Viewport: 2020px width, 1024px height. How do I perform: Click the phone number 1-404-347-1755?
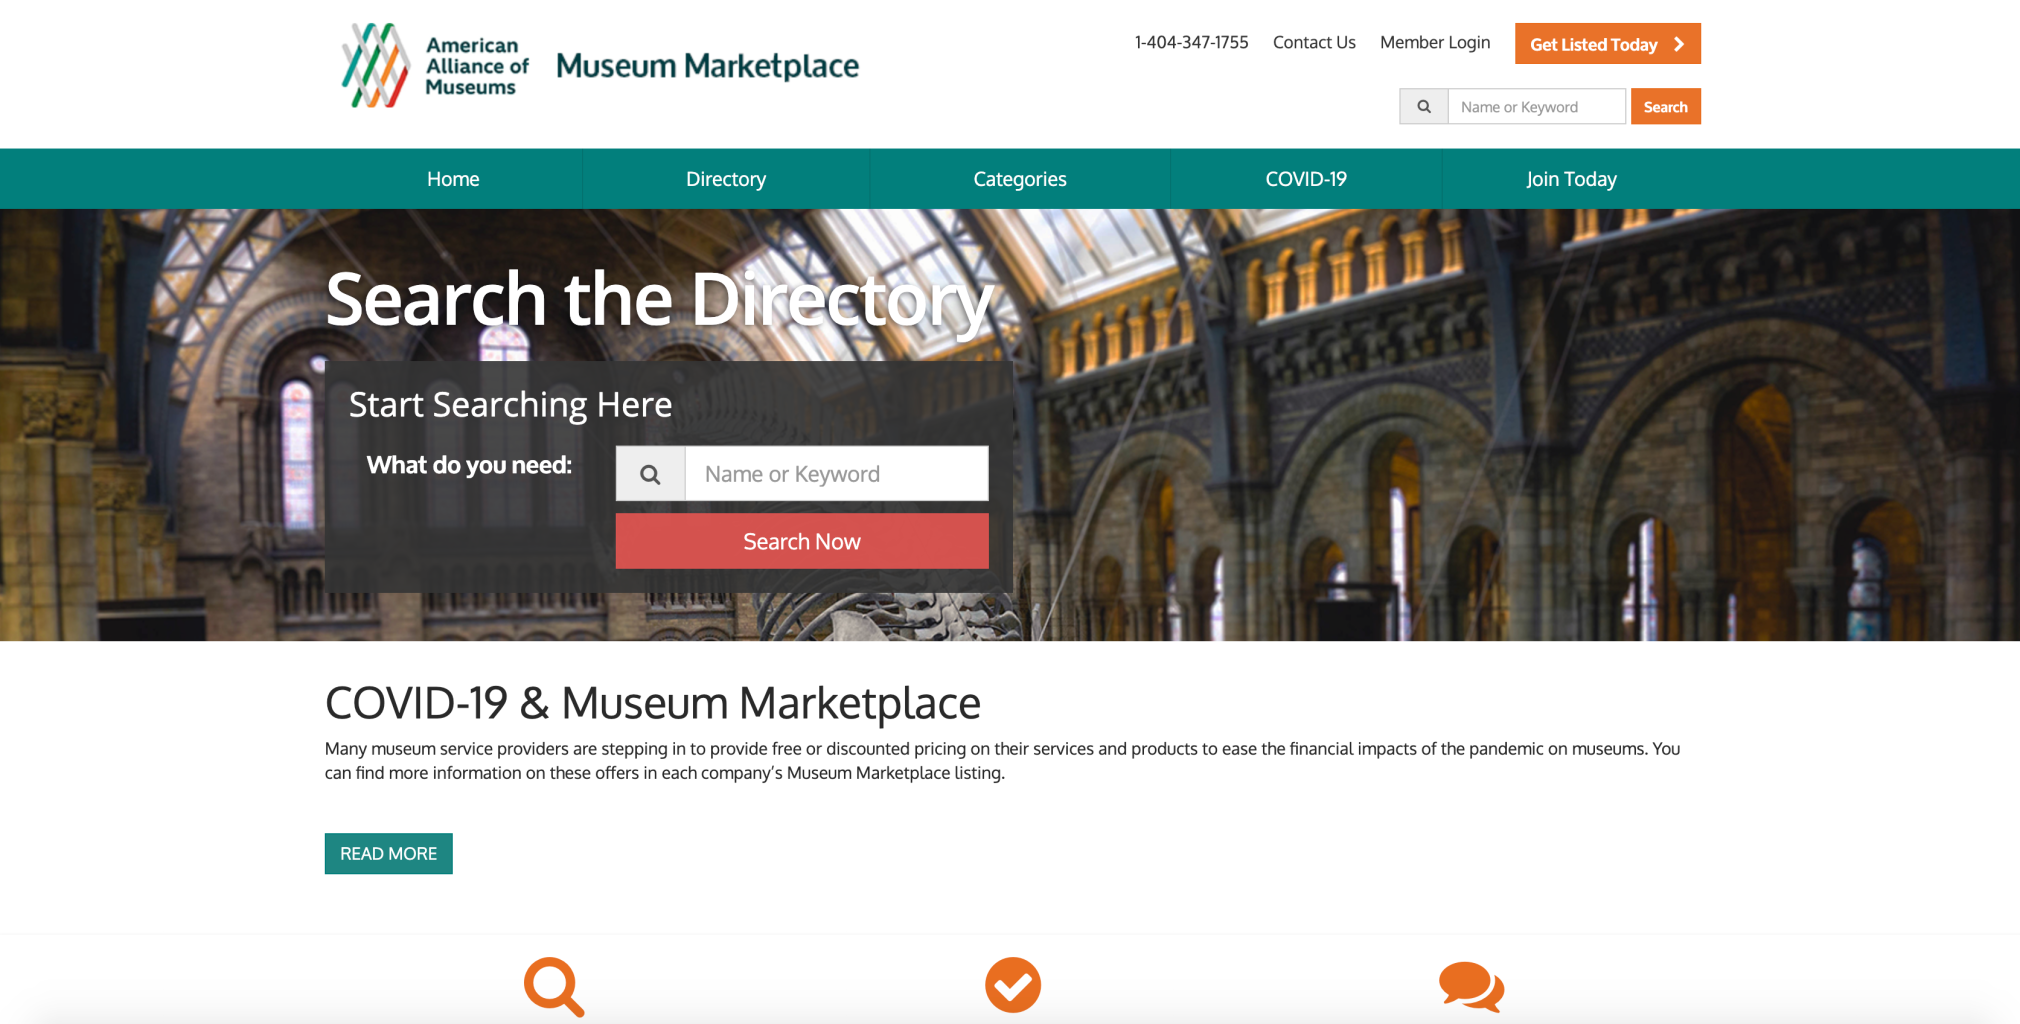pyautogui.click(x=1191, y=42)
